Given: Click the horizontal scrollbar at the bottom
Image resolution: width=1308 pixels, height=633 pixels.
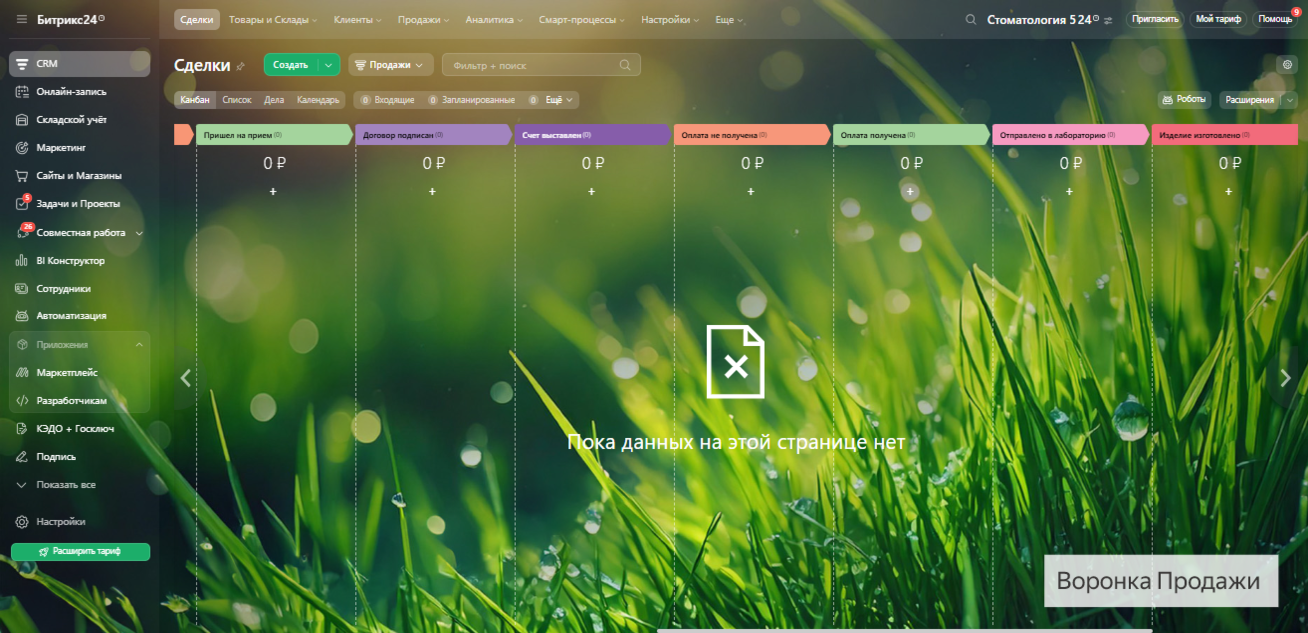Looking at the screenshot, I should 904,630.
